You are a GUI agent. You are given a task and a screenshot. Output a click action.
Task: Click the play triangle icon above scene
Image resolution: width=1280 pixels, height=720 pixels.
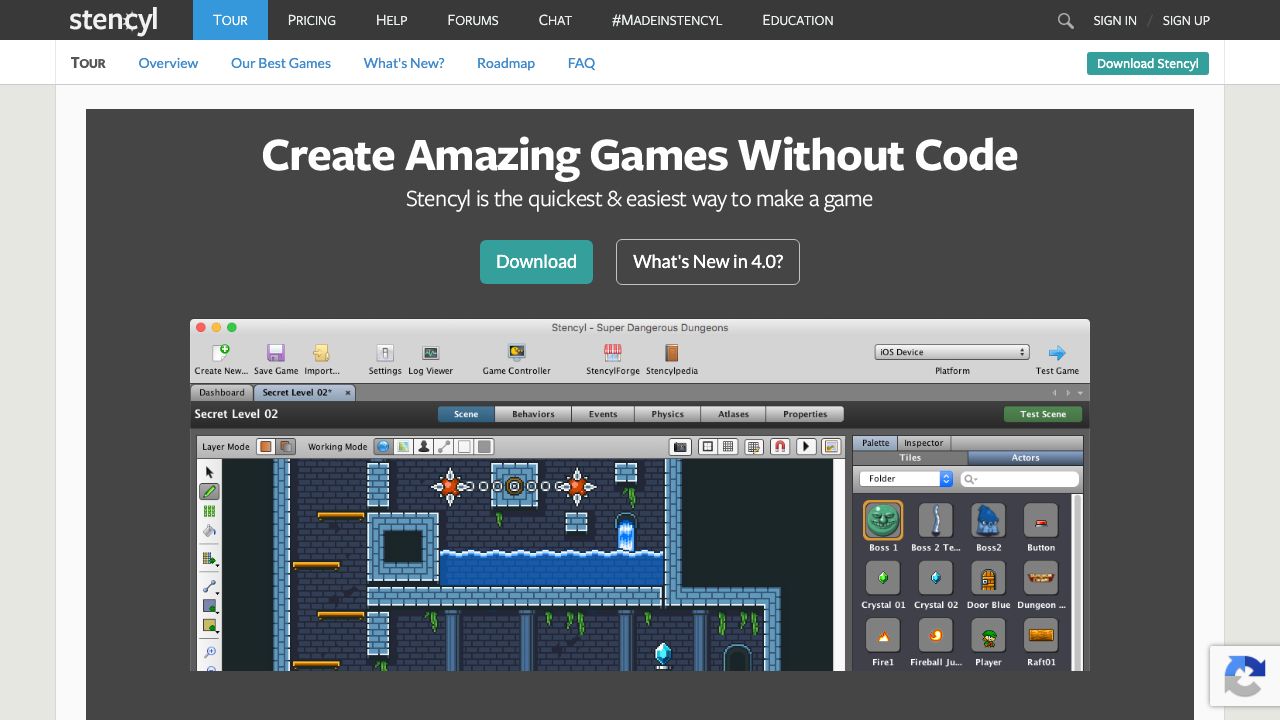click(x=806, y=446)
